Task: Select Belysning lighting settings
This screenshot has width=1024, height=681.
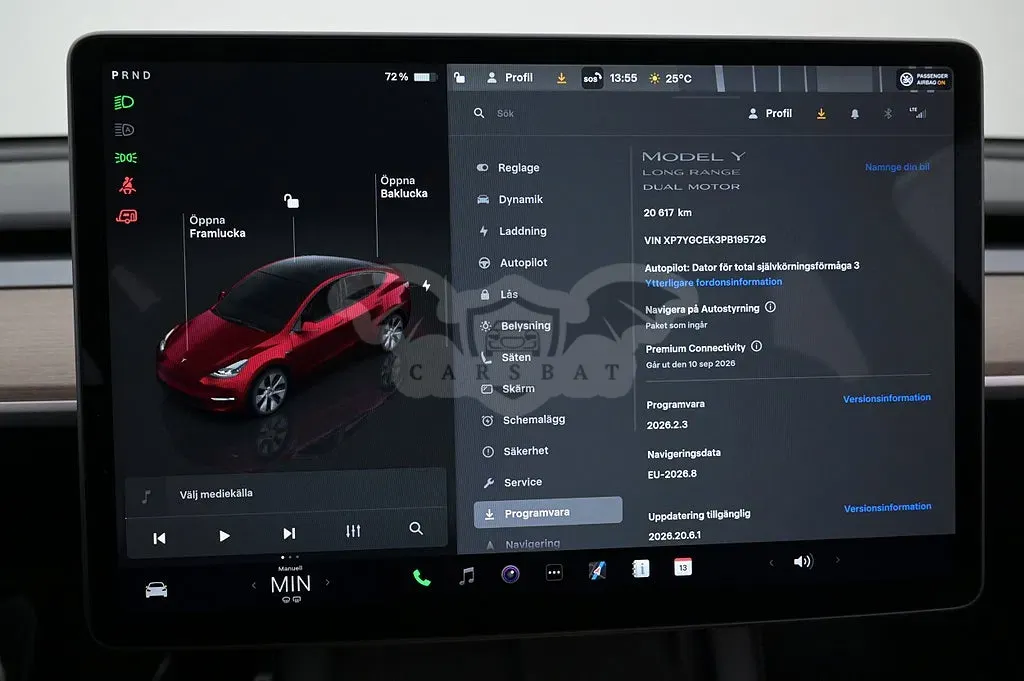Action: (515, 326)
